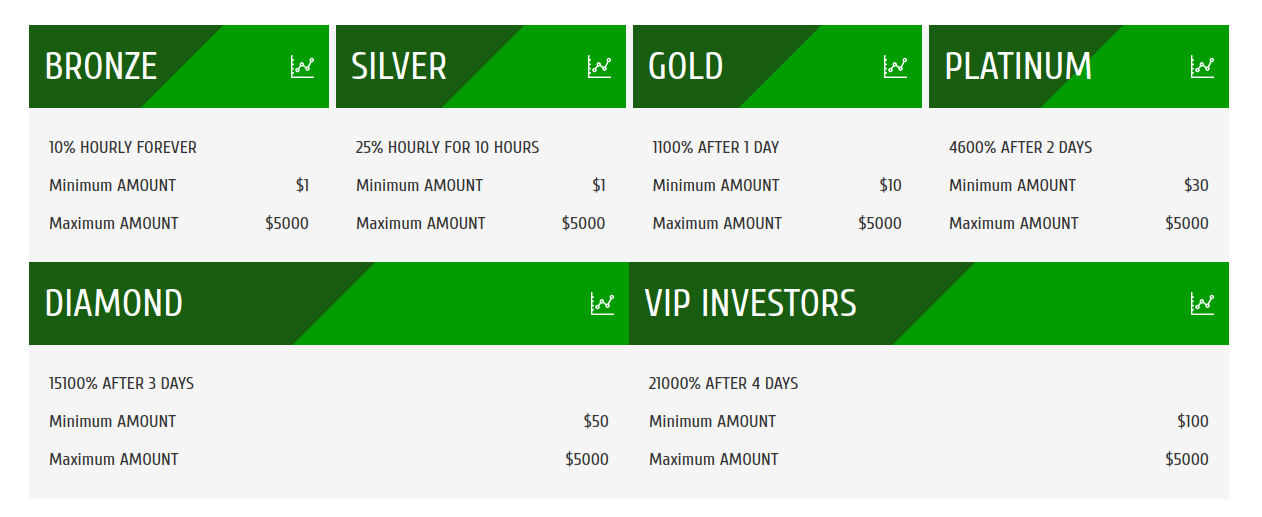Choose the DIAMOND plan heading
Viewport: 1262px width, 517px height.
(x=114, y=303)
